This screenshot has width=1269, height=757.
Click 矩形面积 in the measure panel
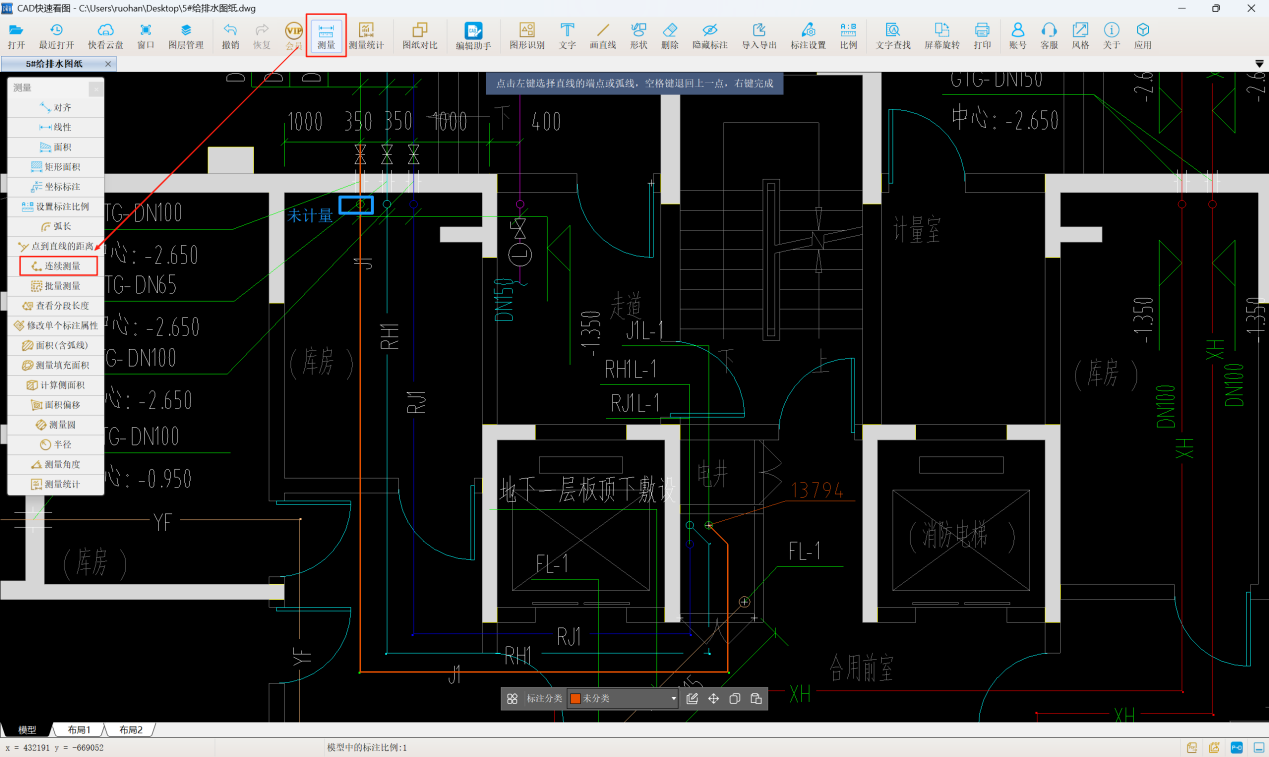click(x=56, y=167)
